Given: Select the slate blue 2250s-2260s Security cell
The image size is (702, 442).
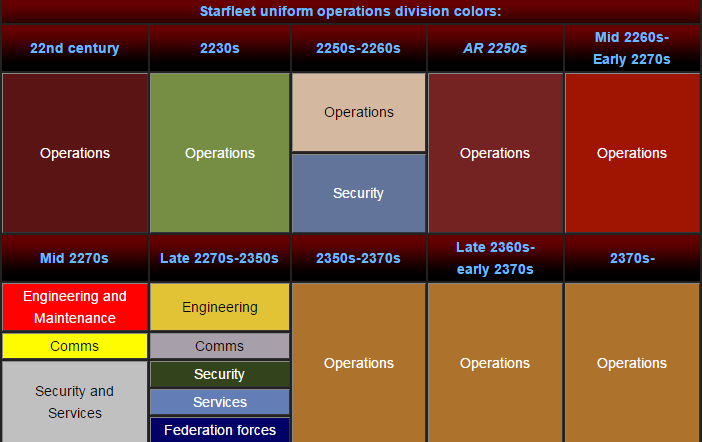Looking at the screenshot, I should pyautogui.click(x=359, y=193).
